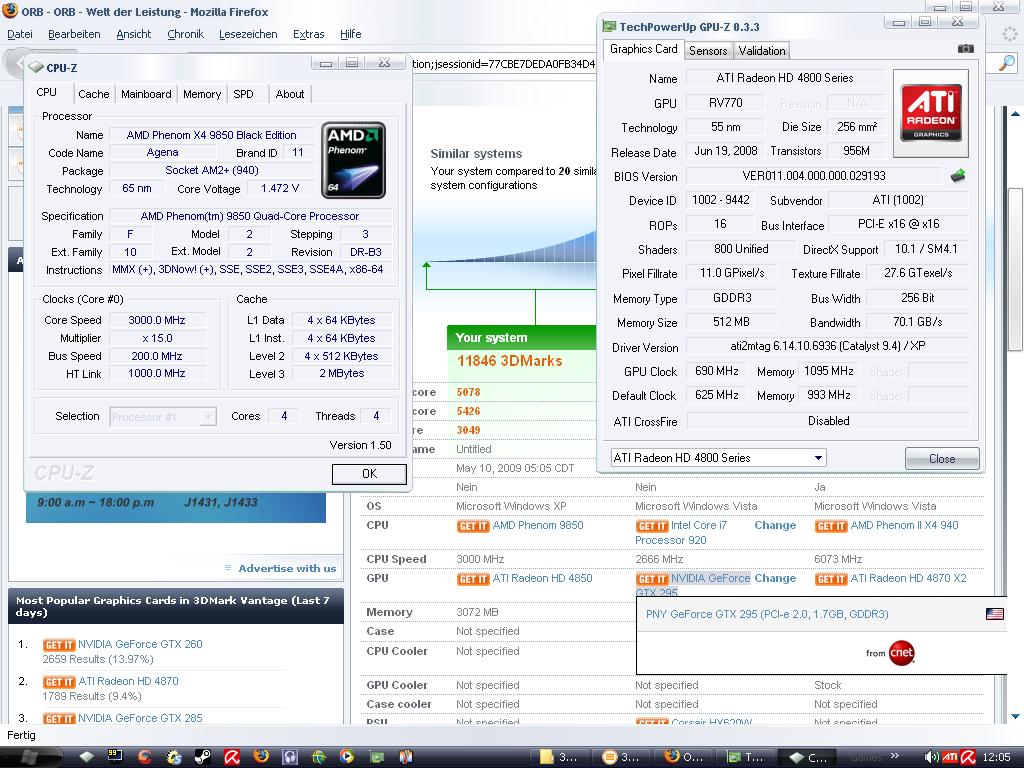Open the Ansicht menu
This screenshot has height=768, width=1024.
pyautogui.click(x=134, y=34)
